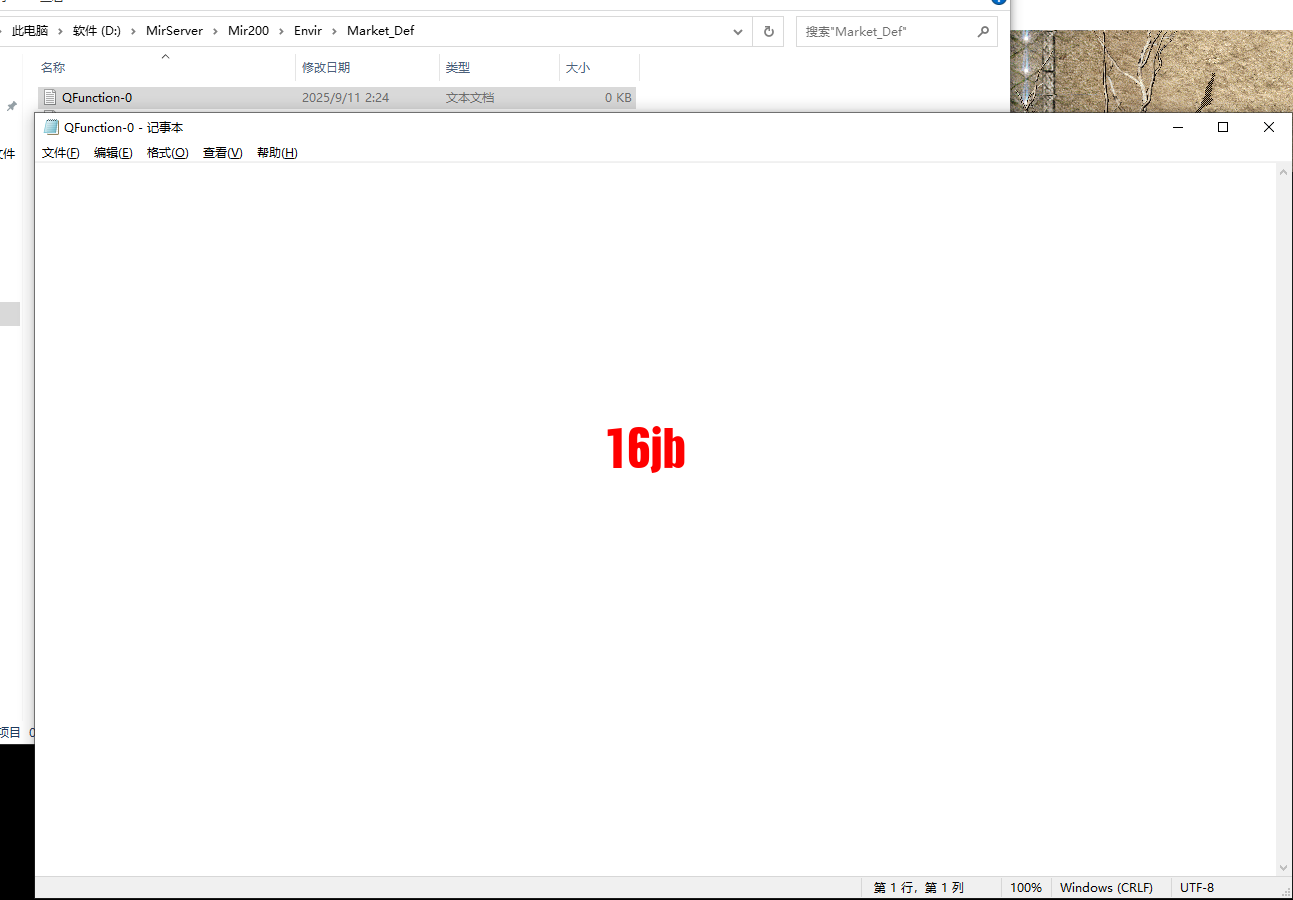The image size is (1293, 900).
Task: Click the 100% zoom indicator in the status bar
Action: [x=1026, y=887]
